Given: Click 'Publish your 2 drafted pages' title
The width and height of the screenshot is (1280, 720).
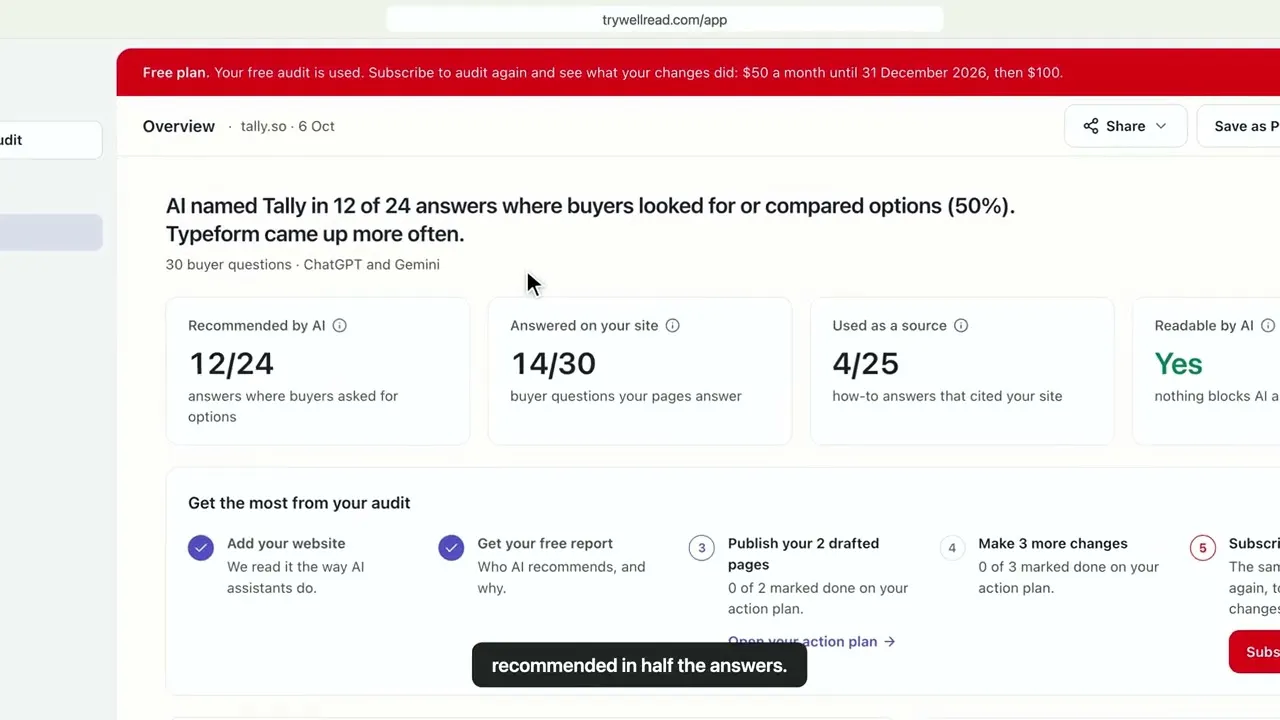Looking at the screenshot, I should 804,554.
